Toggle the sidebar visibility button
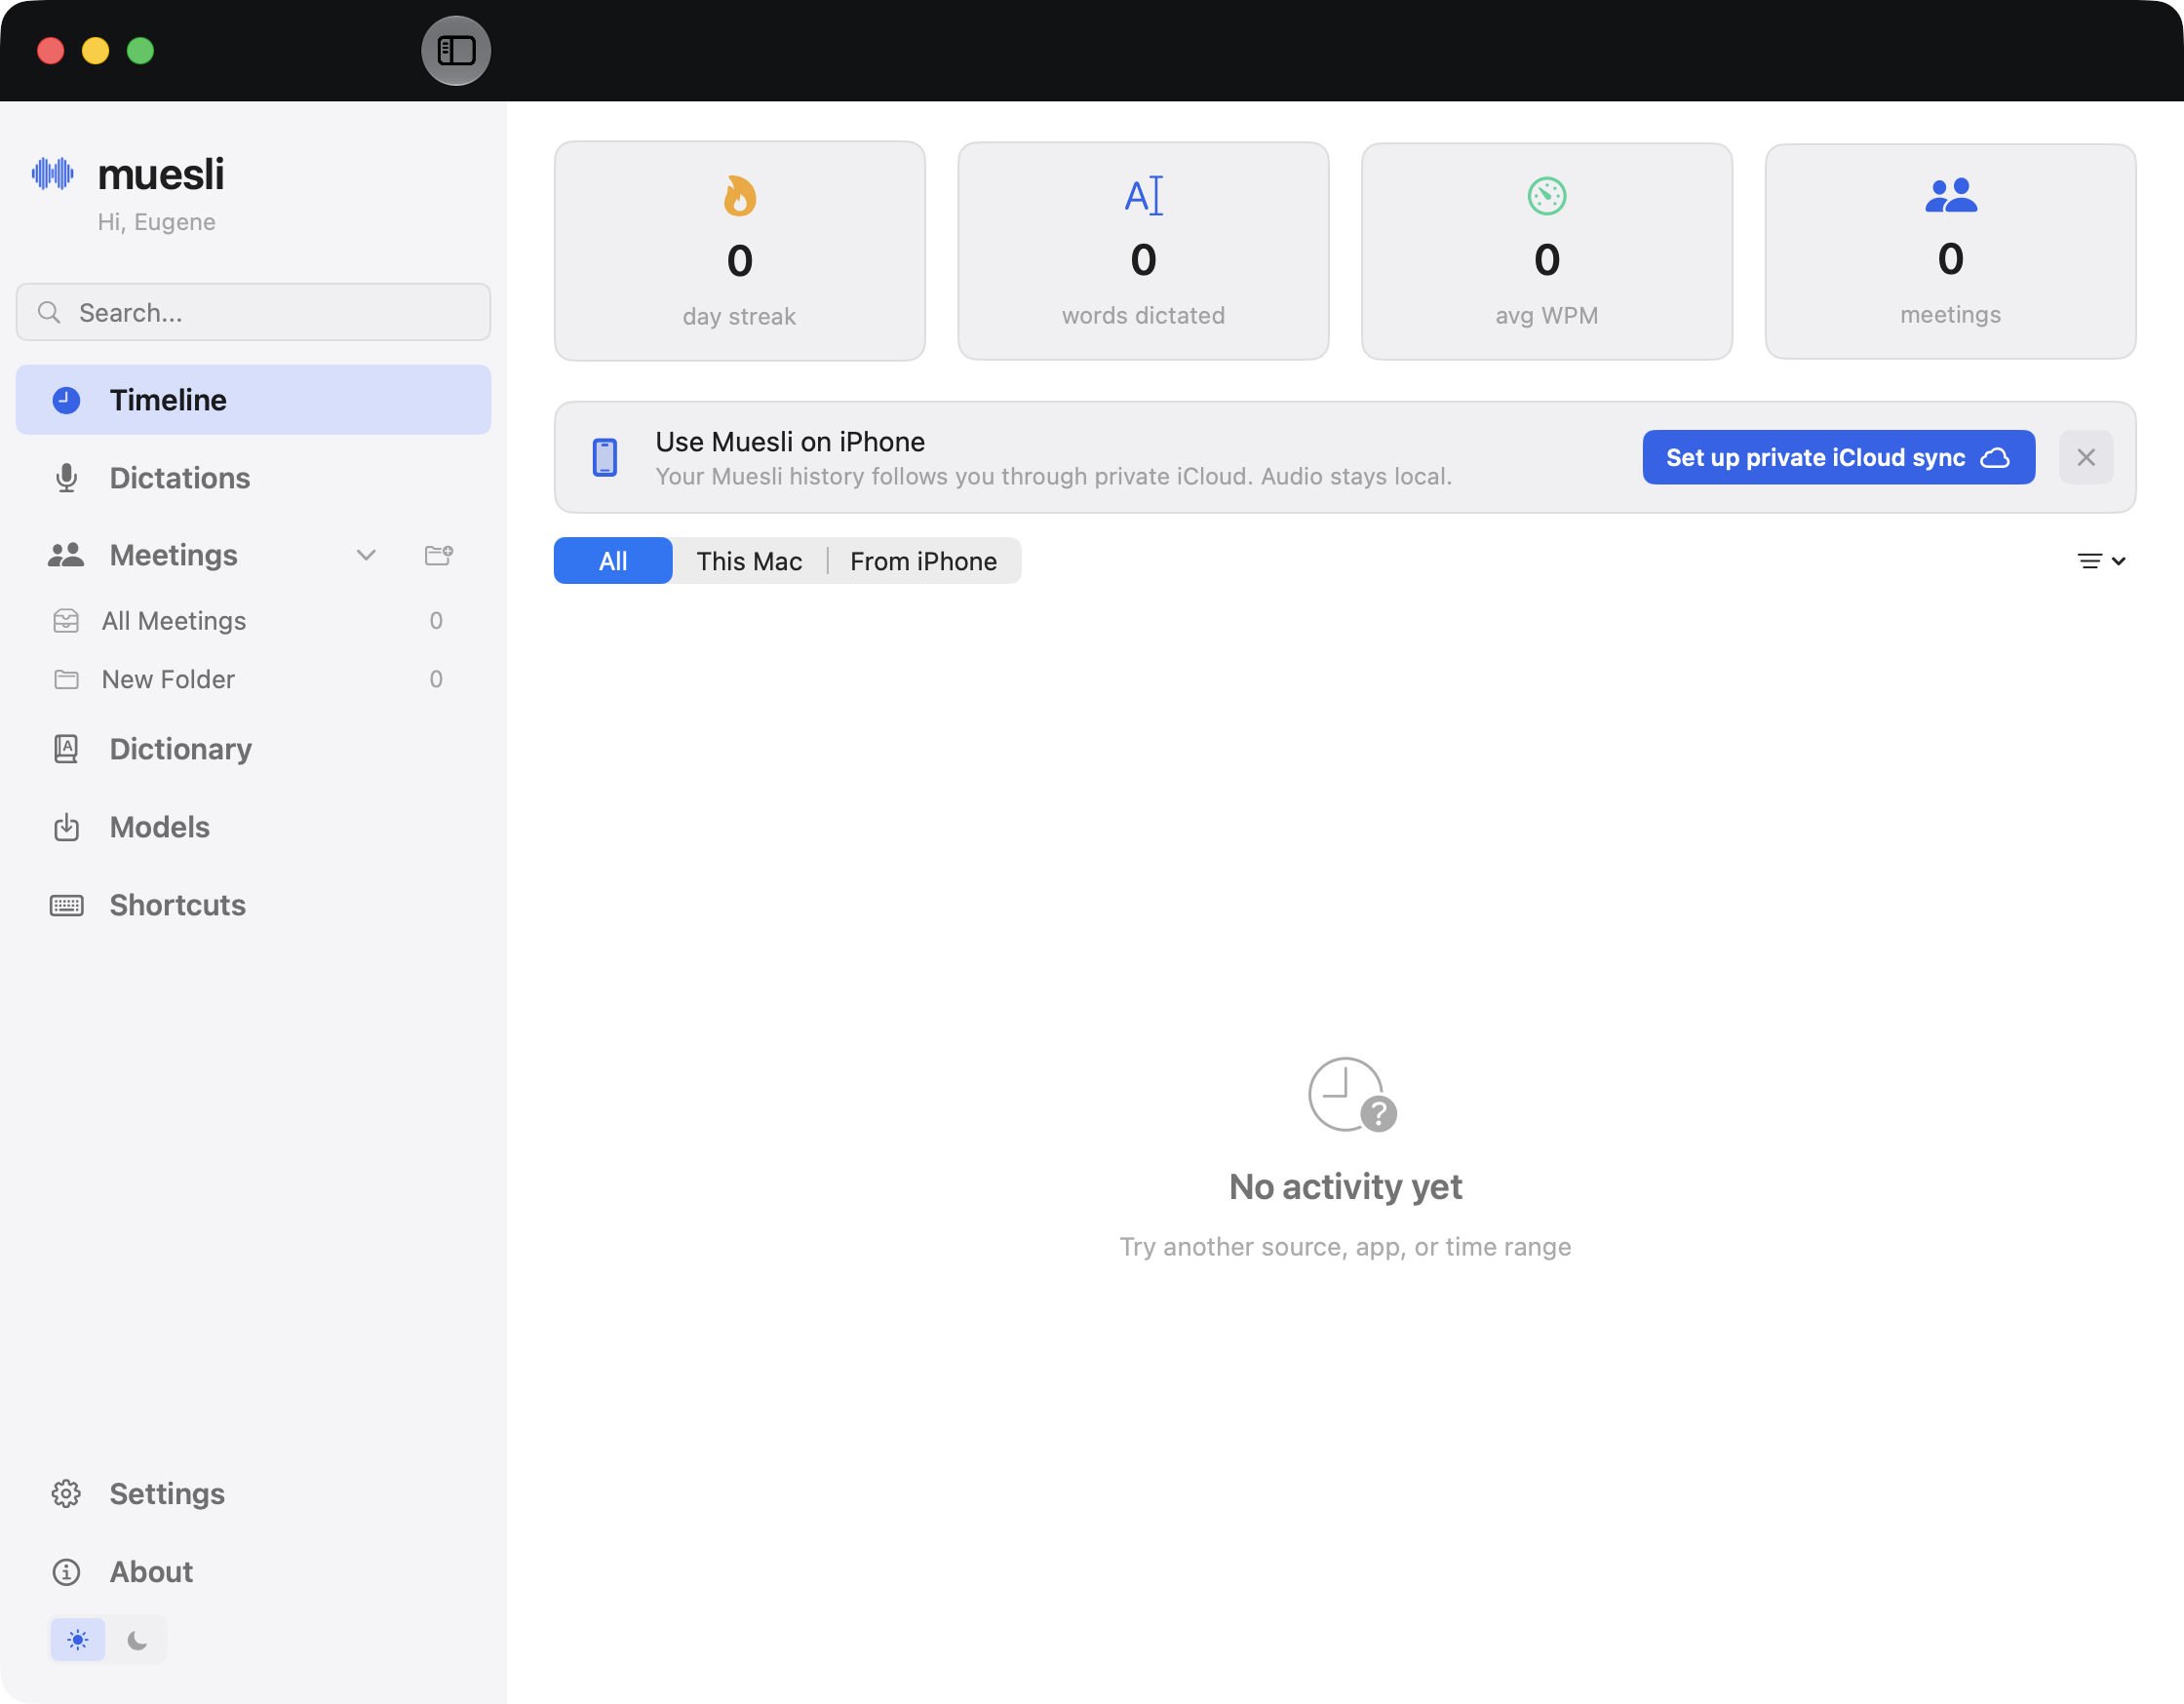Screen dimensions: 2184x1704 pyautogui.click(x=456, y=51)
